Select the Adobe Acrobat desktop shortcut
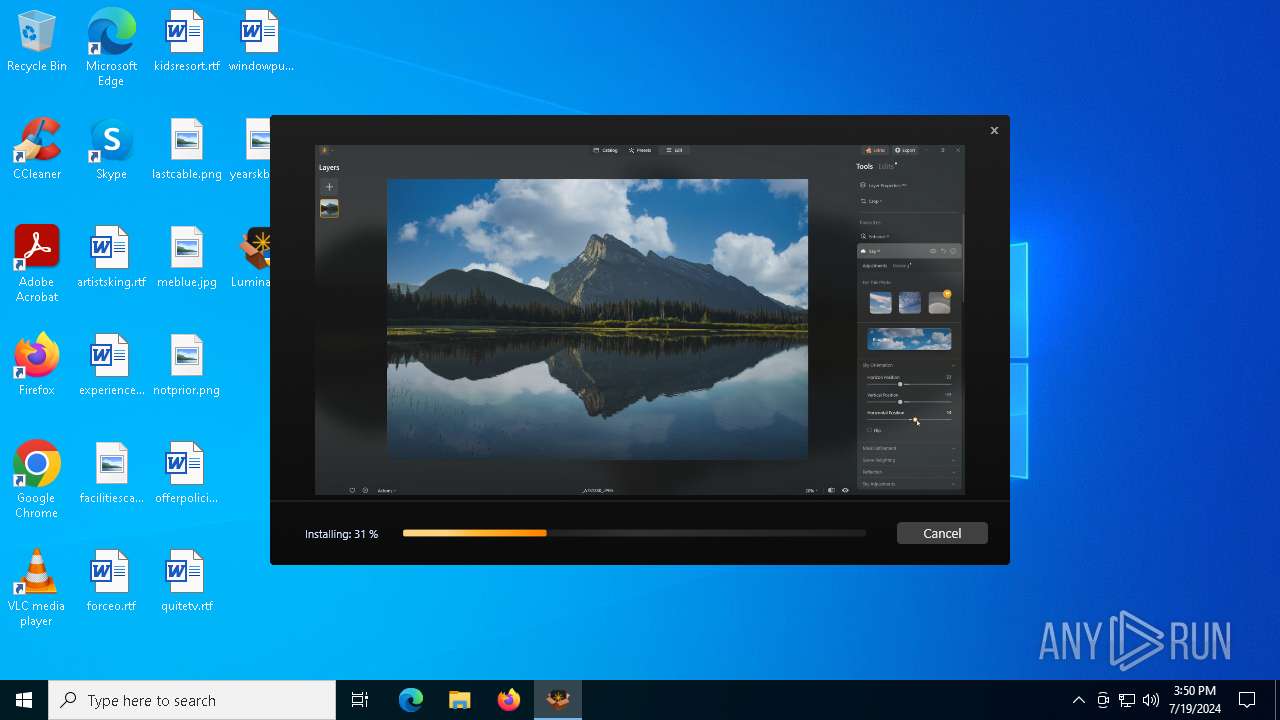 [37, 263]
